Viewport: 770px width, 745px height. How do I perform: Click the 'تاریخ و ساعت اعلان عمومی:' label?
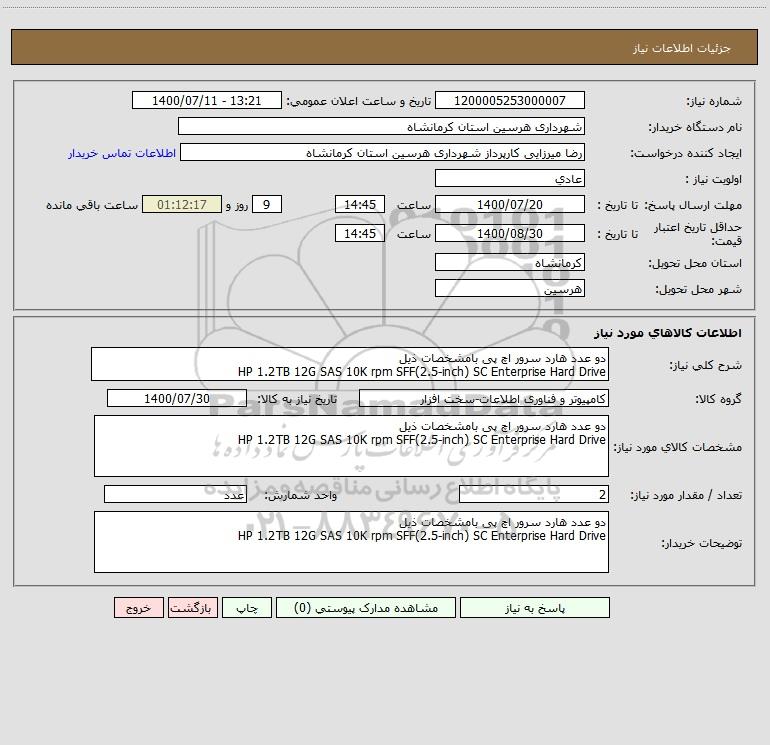pos(358,101)
